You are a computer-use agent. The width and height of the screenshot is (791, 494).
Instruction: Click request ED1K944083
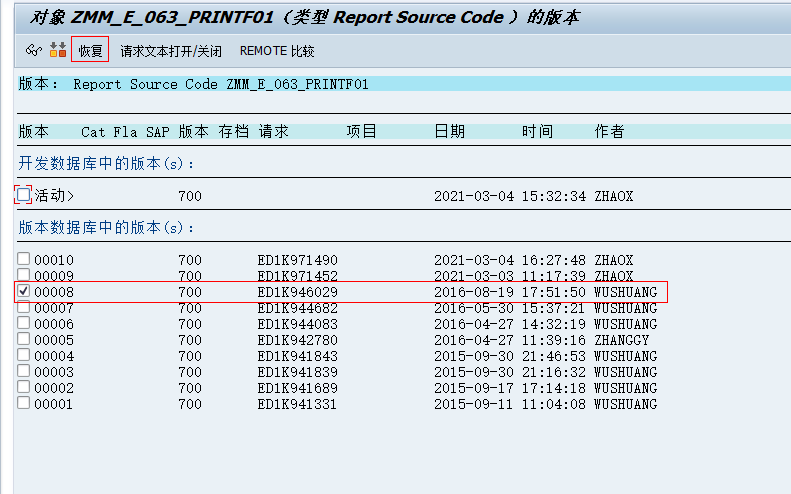[x=297, y=324]
